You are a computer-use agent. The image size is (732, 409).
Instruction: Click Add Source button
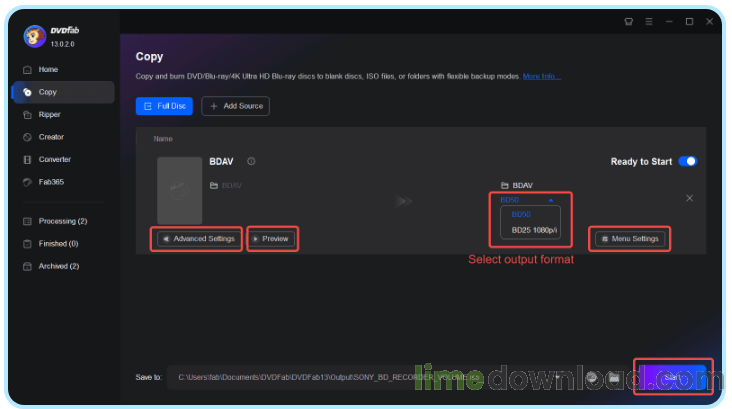click(x=235, y=106)
